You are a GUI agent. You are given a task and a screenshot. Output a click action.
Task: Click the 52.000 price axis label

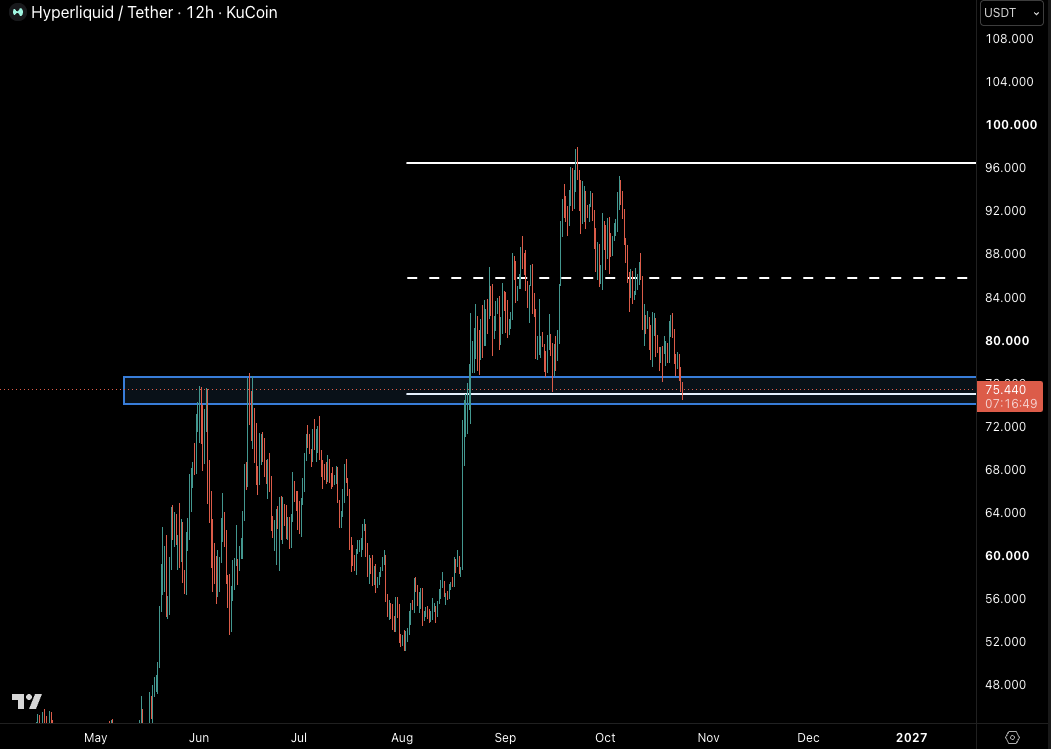(x=1005, y=642)
